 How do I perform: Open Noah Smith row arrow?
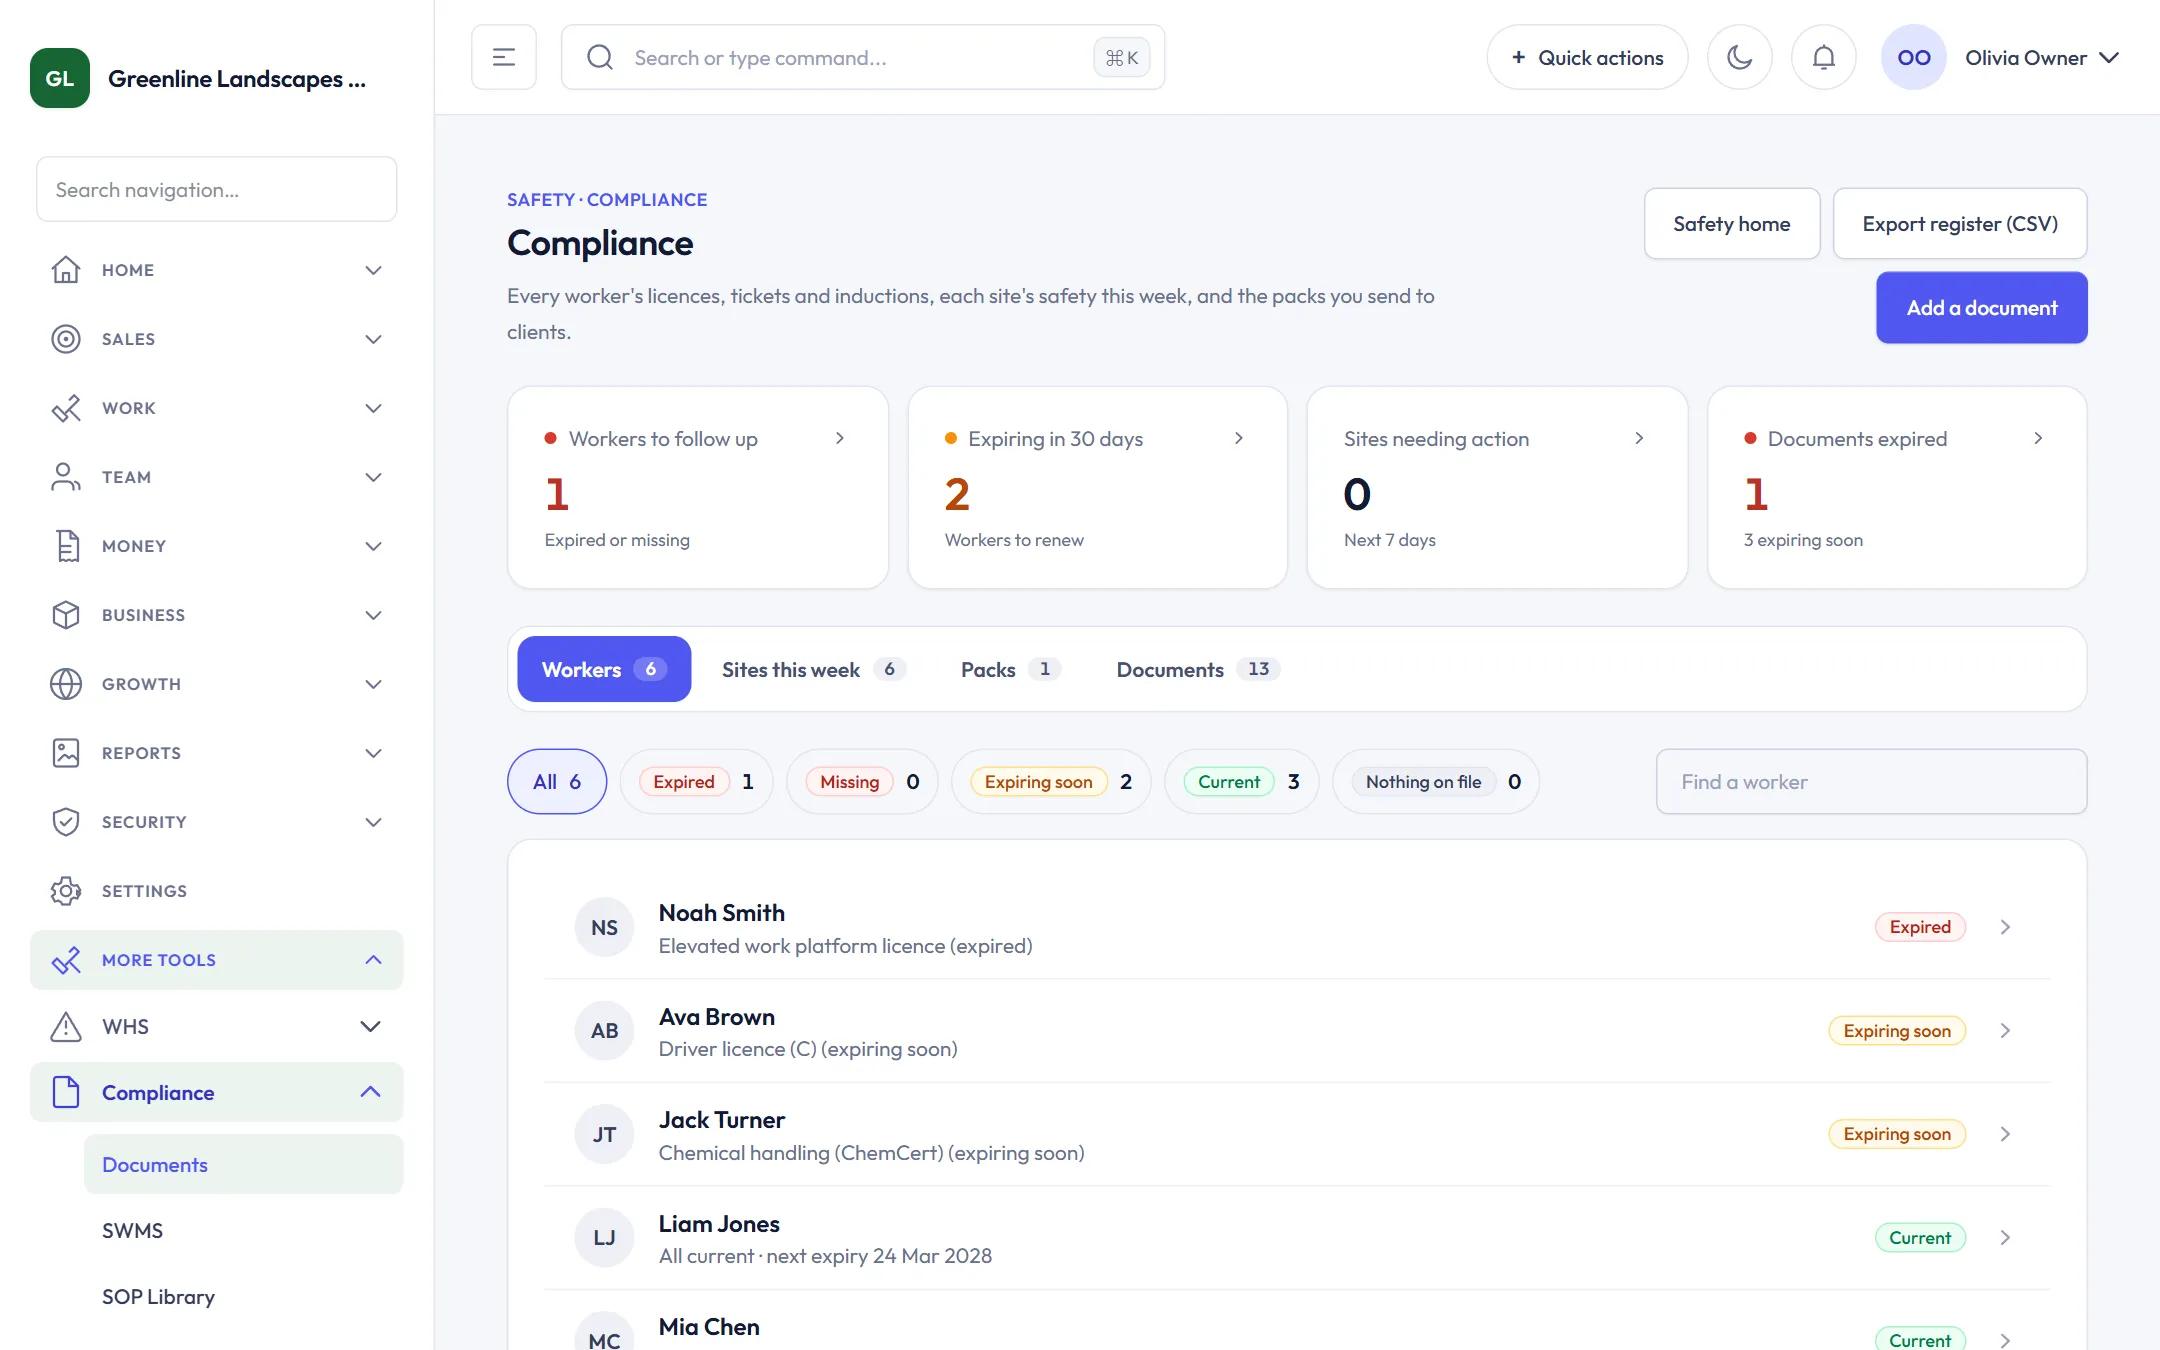pos(2005,927)
